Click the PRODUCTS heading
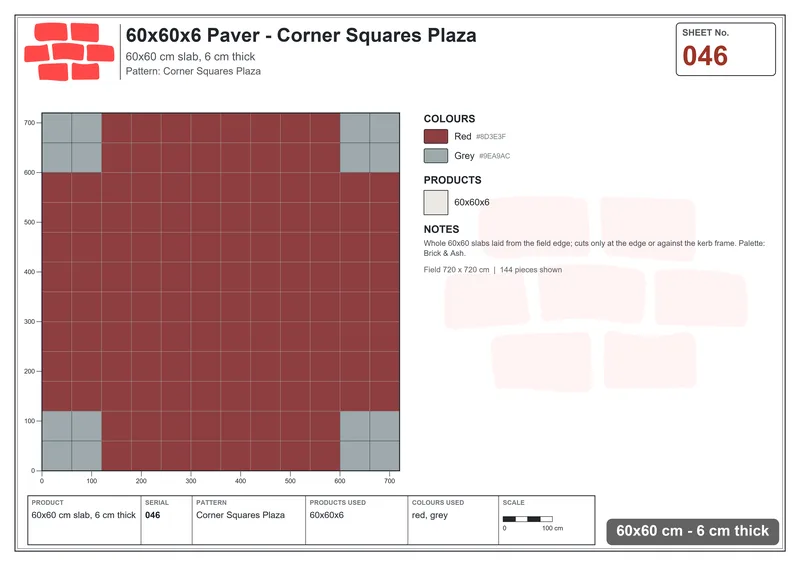Viewport: 800px width, 566px height. 453,180
